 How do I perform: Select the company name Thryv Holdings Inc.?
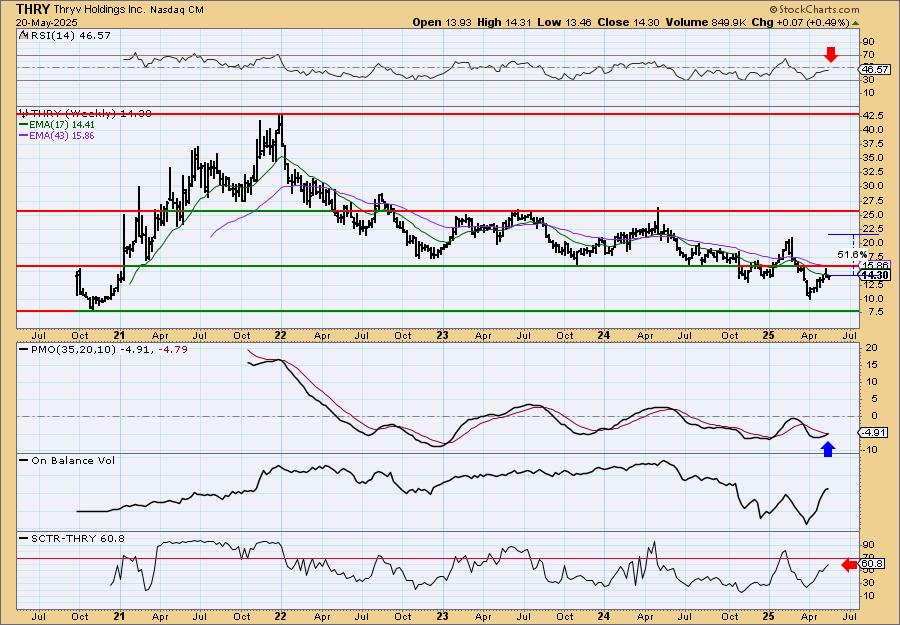coord(102,10)
